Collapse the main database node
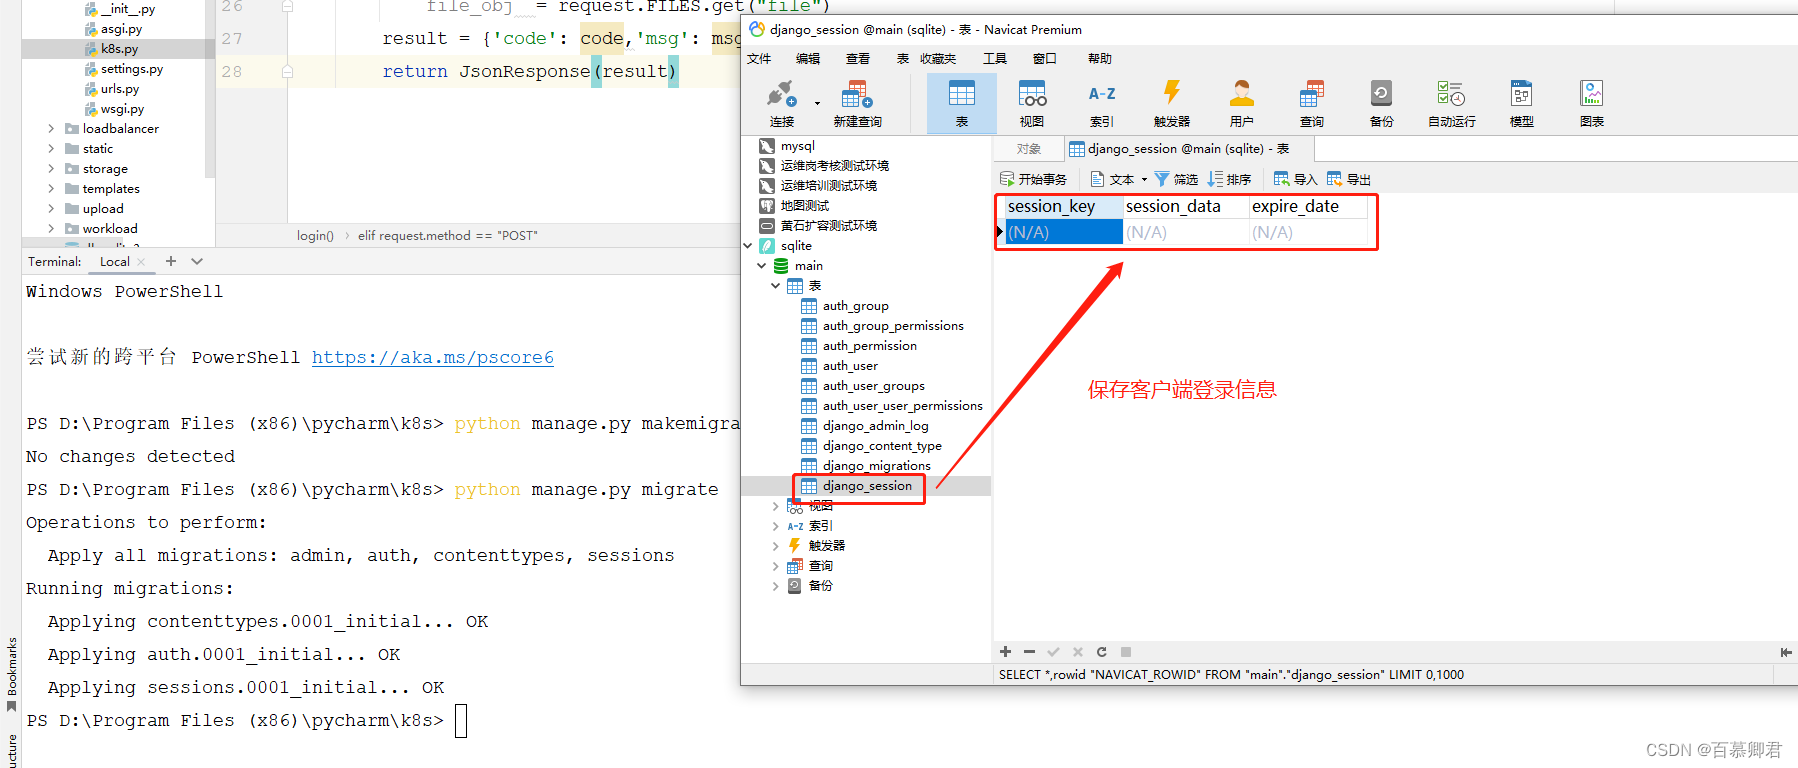This screenshot has width=1798, height=768. (x=762, y=266)
